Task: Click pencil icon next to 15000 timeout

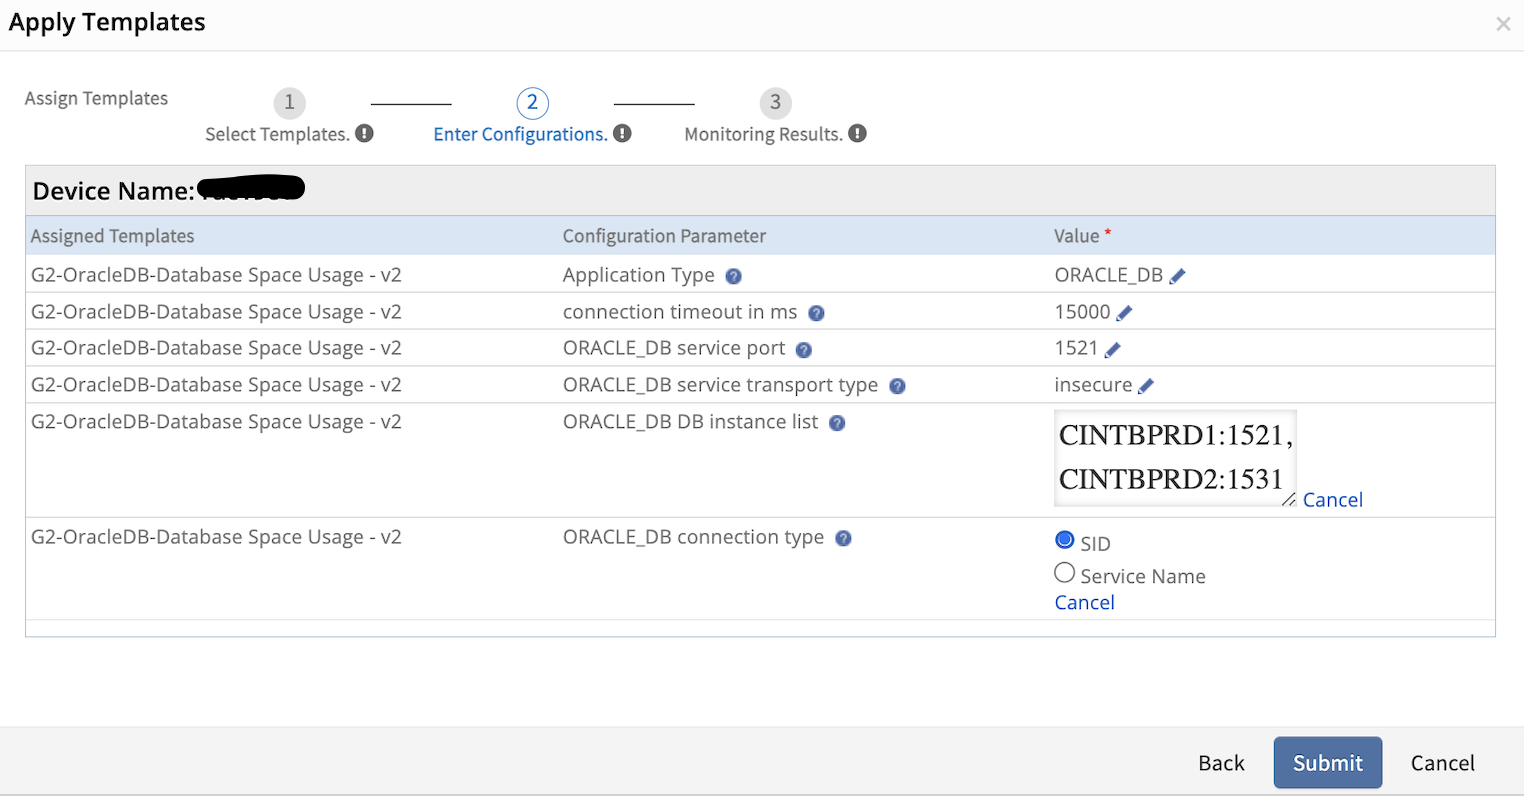Action: [1124, 313]
